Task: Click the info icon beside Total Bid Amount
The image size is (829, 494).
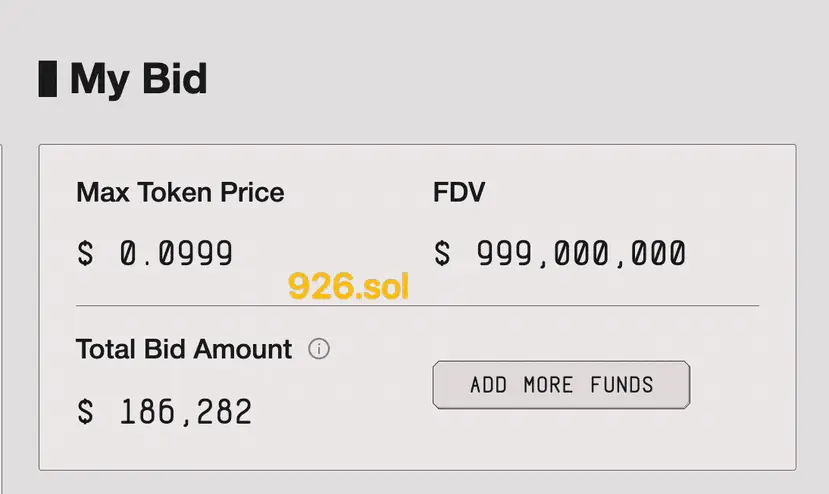Action: 319,349
